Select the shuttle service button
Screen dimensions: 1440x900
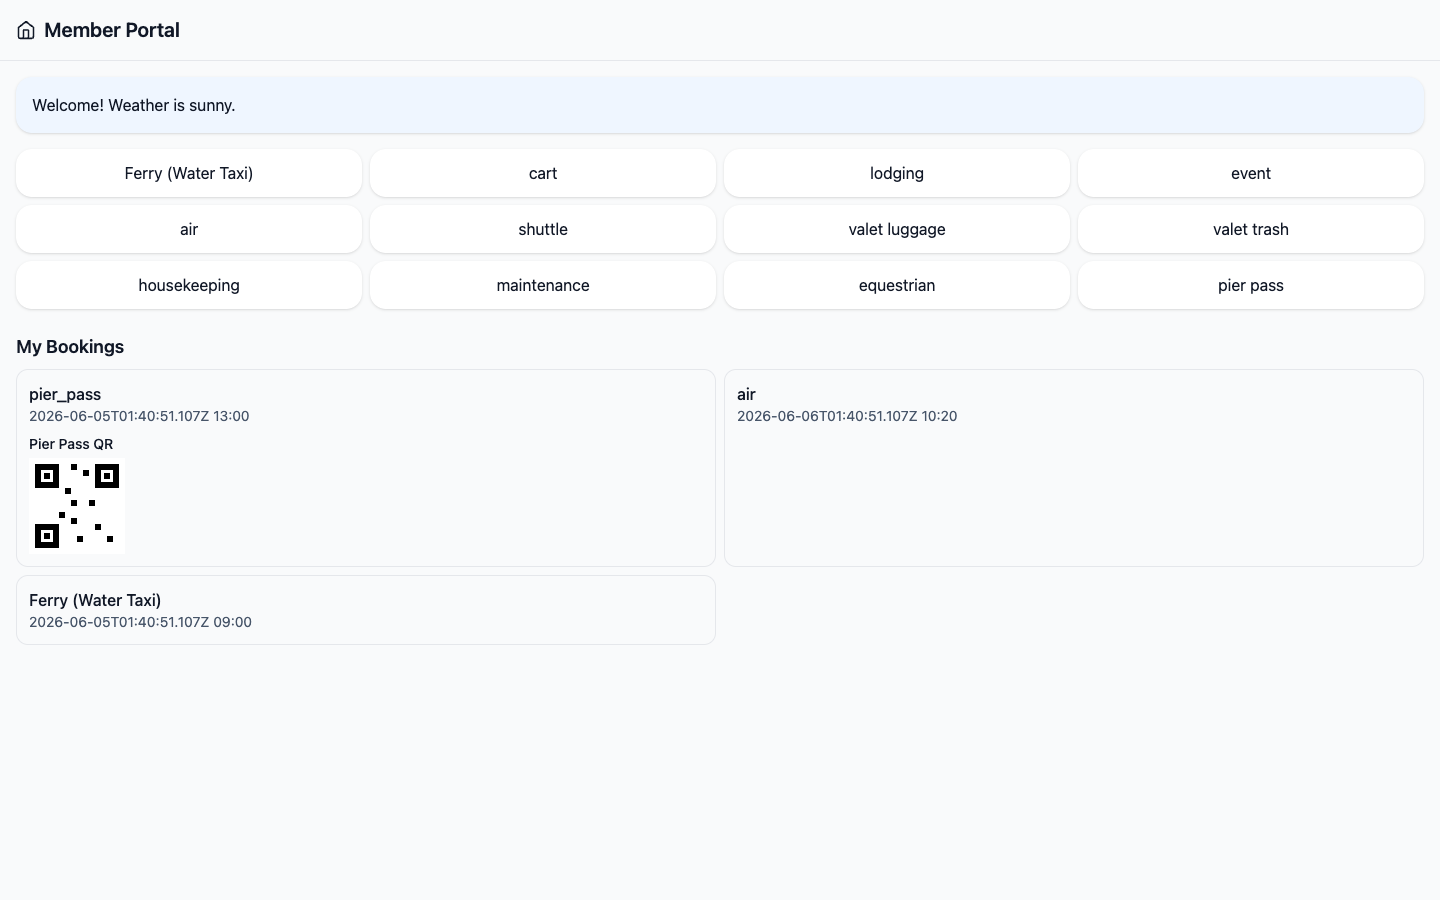(x=543, y=229)
